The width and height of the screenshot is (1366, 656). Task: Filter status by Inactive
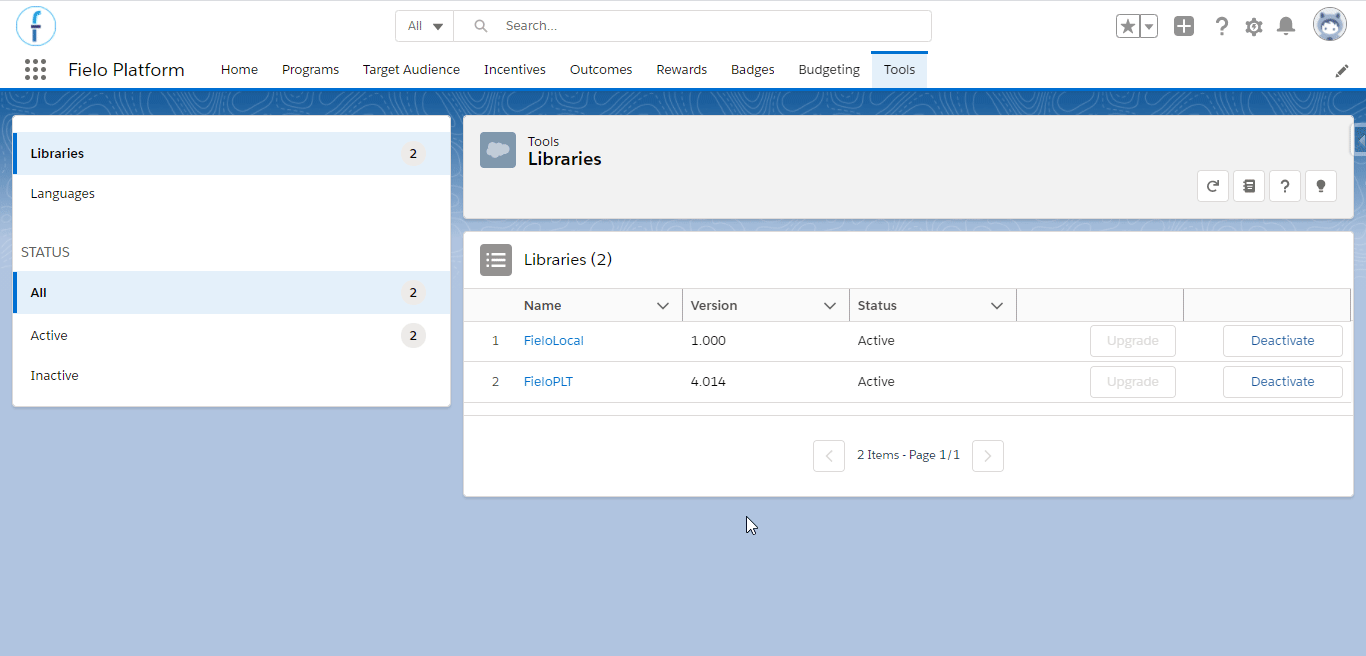click(x=231, y=376)
